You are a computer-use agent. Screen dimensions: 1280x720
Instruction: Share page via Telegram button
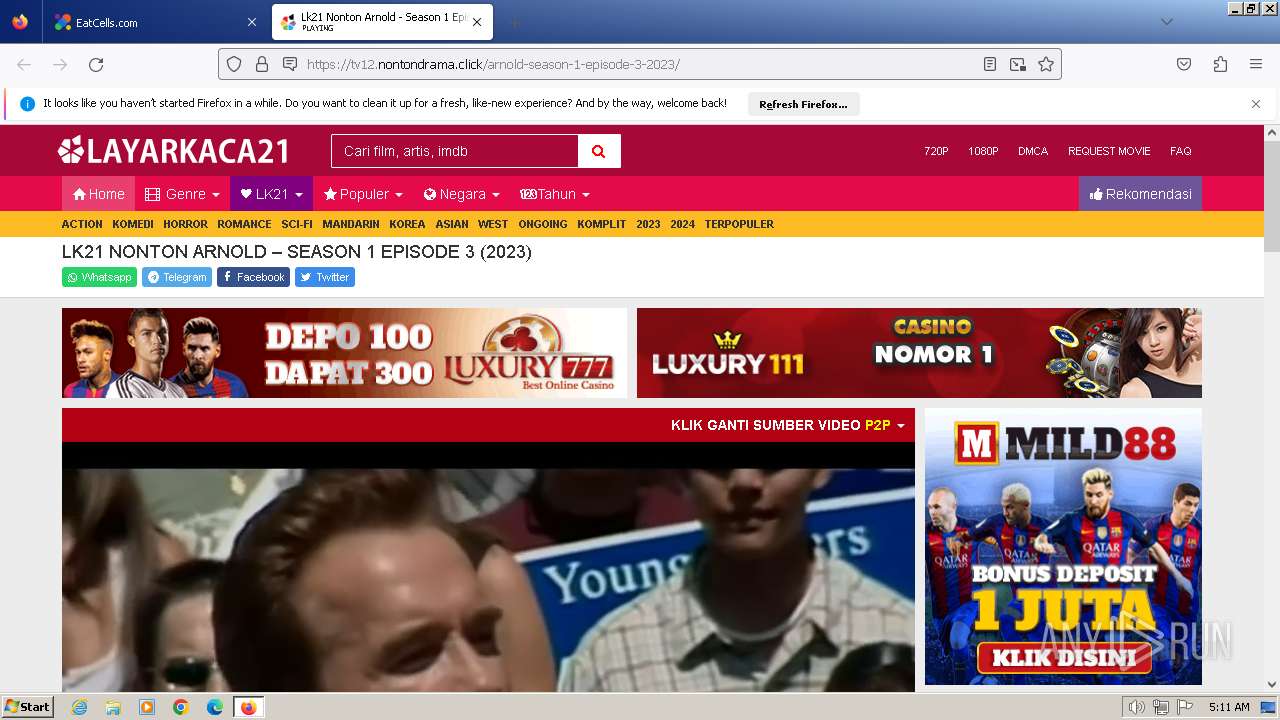[177, 277]
